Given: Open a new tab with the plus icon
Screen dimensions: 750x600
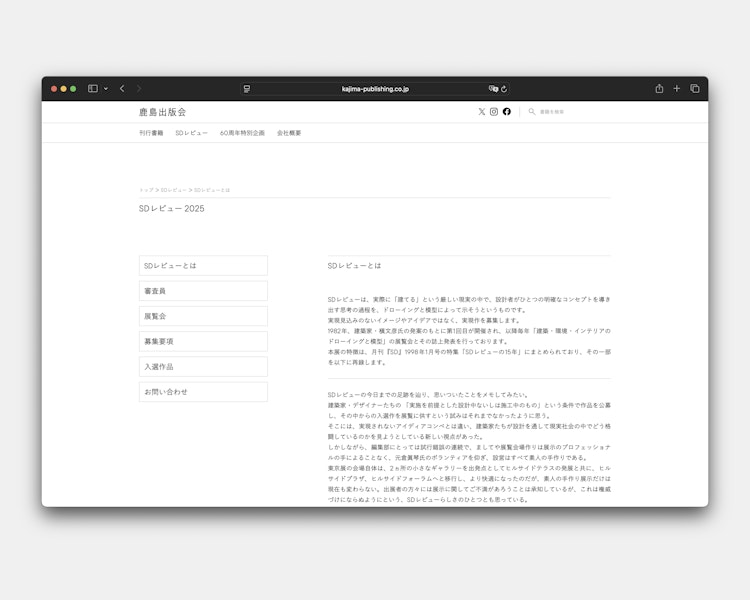Looking at the screenshot, I should click(676, 89).
